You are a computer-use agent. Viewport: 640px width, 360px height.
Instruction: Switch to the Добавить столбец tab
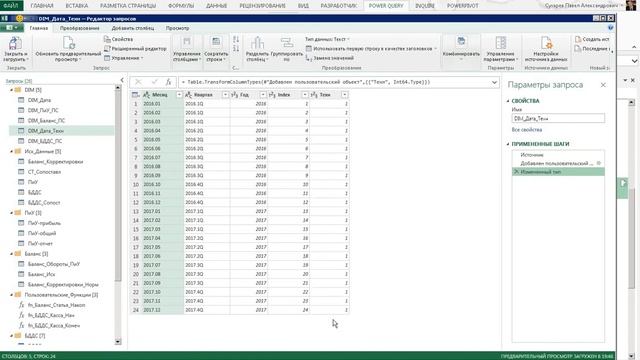(133, 28)
